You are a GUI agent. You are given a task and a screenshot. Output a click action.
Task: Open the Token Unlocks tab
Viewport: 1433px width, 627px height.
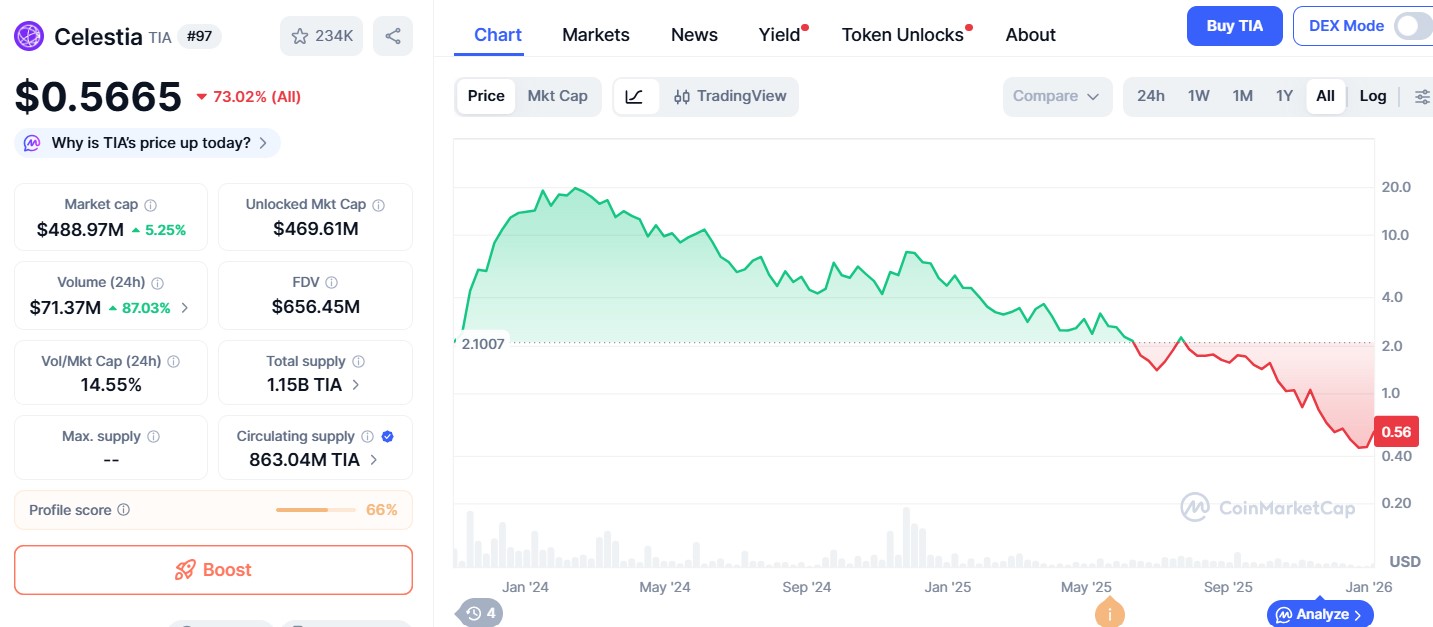click(901, 34)
